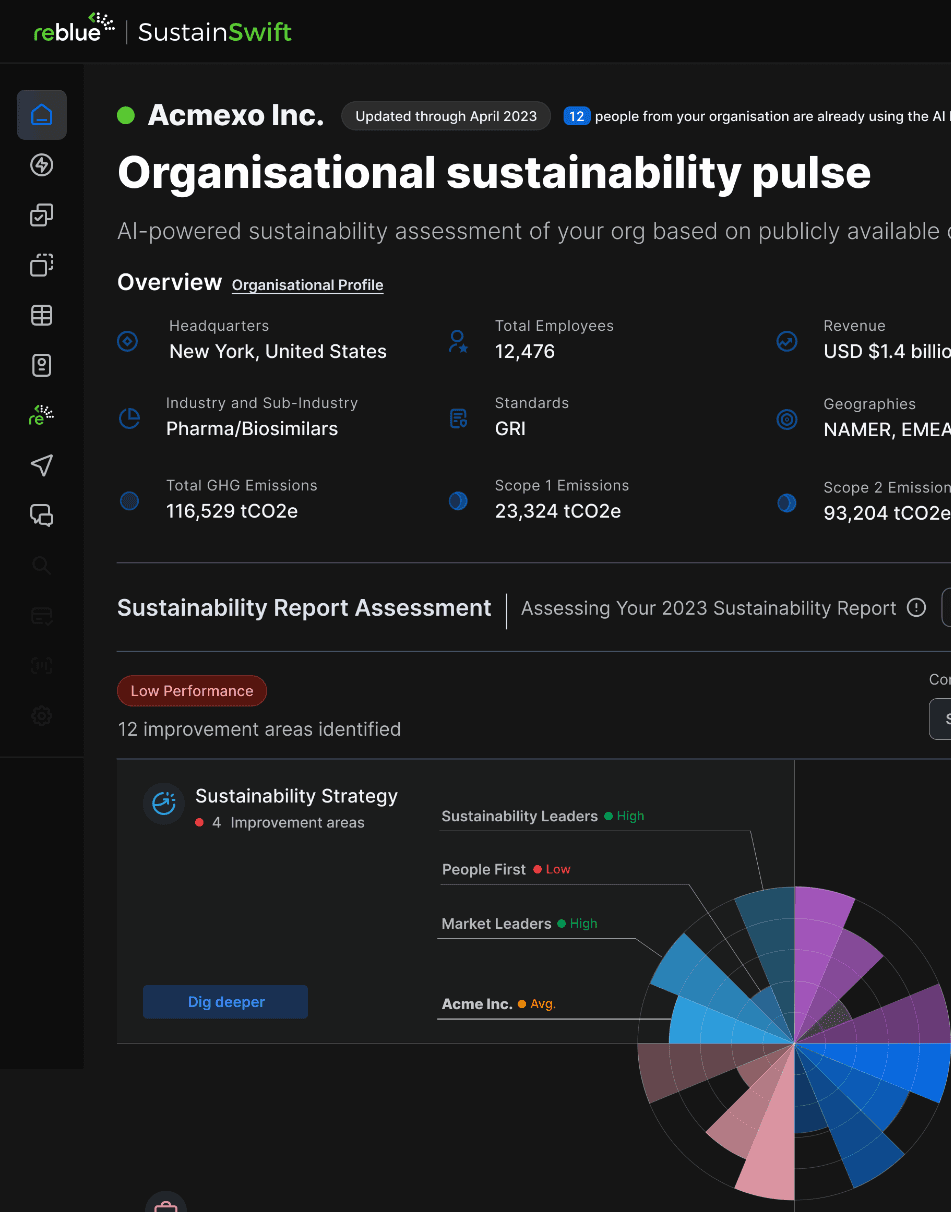
Task: Open the table grid sidebar icon
Action: 42,315
